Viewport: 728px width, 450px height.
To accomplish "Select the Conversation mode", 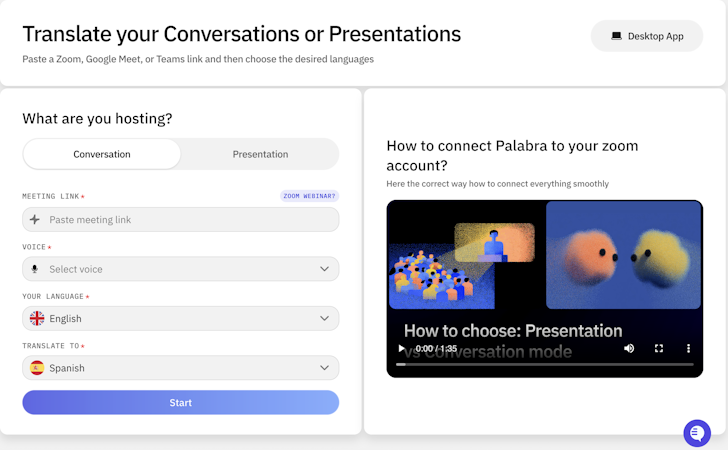I will pyautogui.click(x=102, y=154).
